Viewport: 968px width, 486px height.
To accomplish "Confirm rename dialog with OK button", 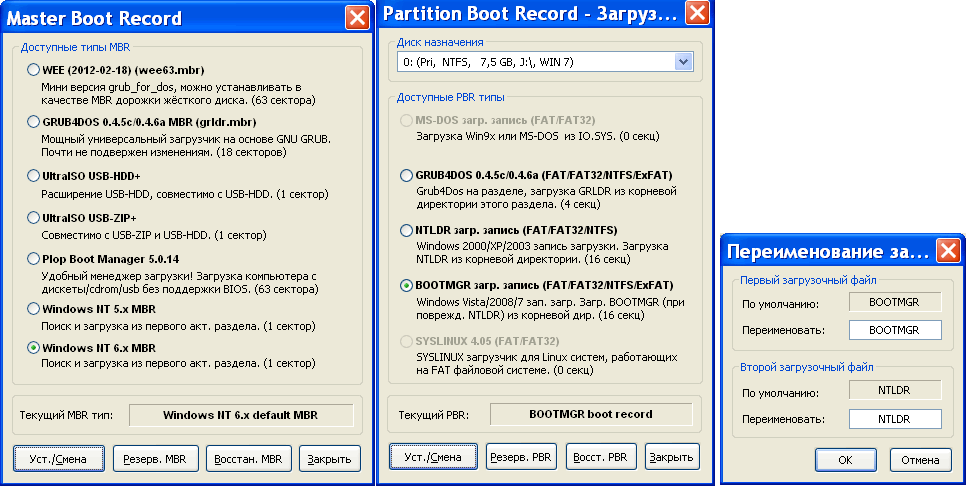I will pos(845,460).
